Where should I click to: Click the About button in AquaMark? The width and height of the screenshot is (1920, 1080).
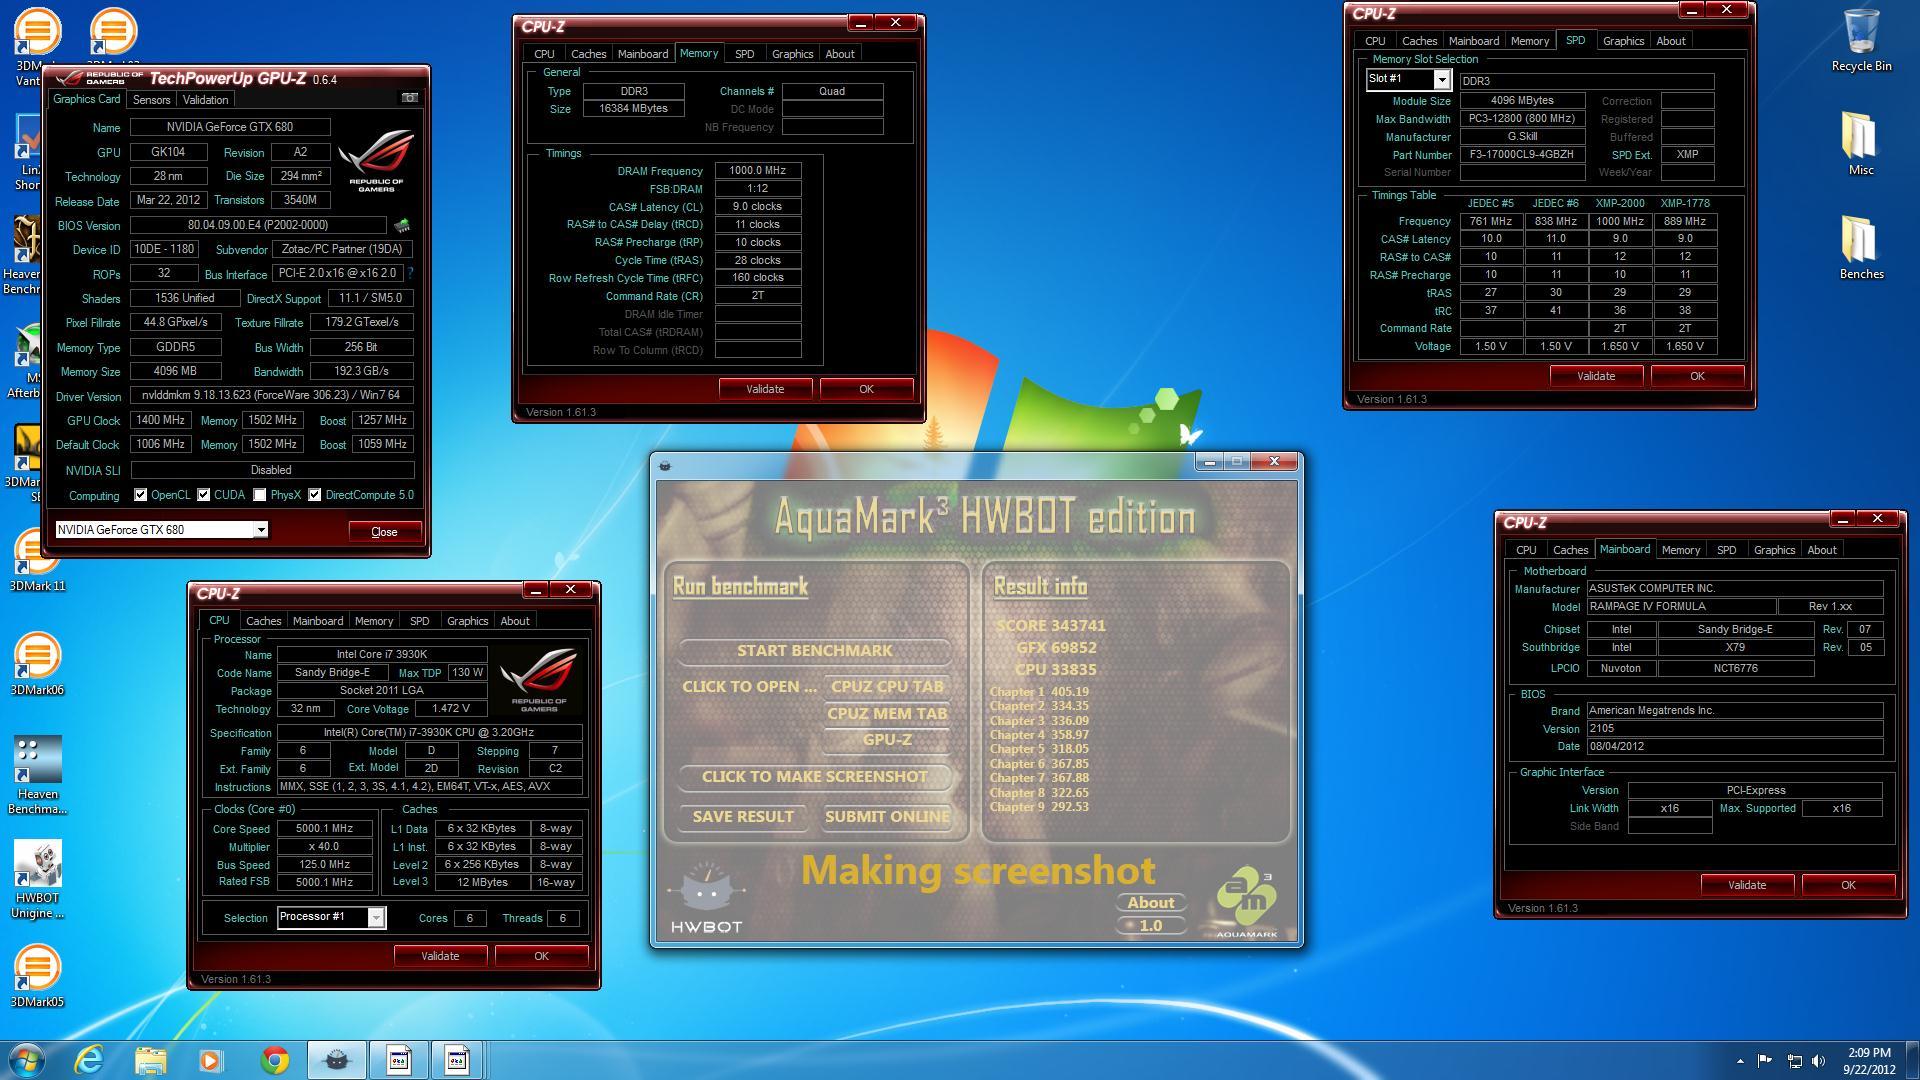click(x=1151, y=903)
